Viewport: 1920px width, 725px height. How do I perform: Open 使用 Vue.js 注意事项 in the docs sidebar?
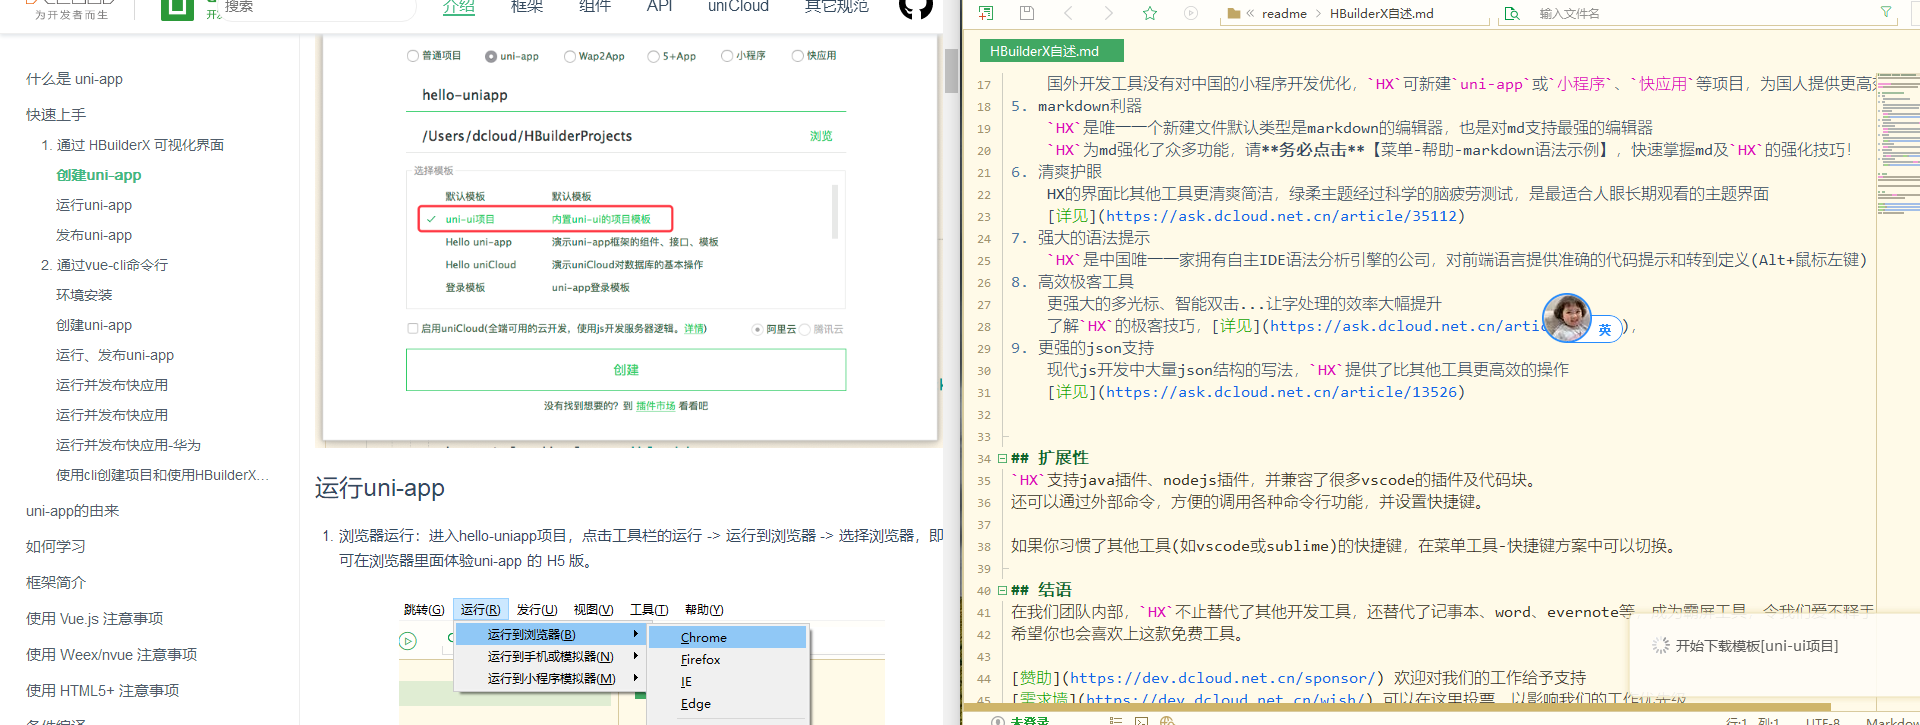point(95,619)
